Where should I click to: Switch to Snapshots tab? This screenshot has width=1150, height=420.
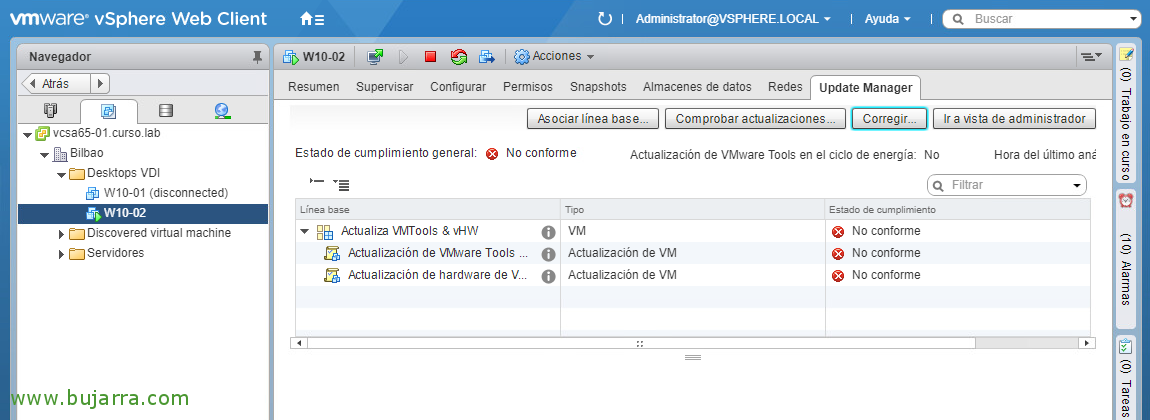coord(598,86)
